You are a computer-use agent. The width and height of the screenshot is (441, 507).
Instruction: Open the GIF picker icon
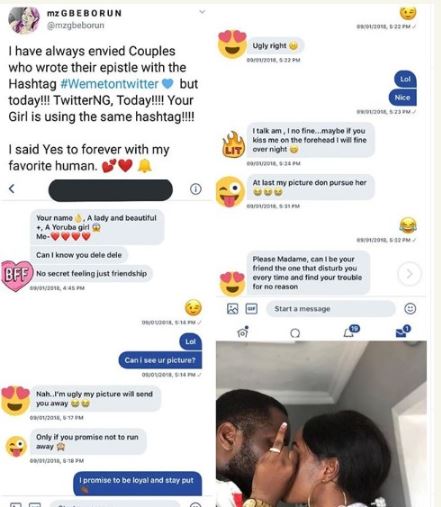[x=251, y=309]
